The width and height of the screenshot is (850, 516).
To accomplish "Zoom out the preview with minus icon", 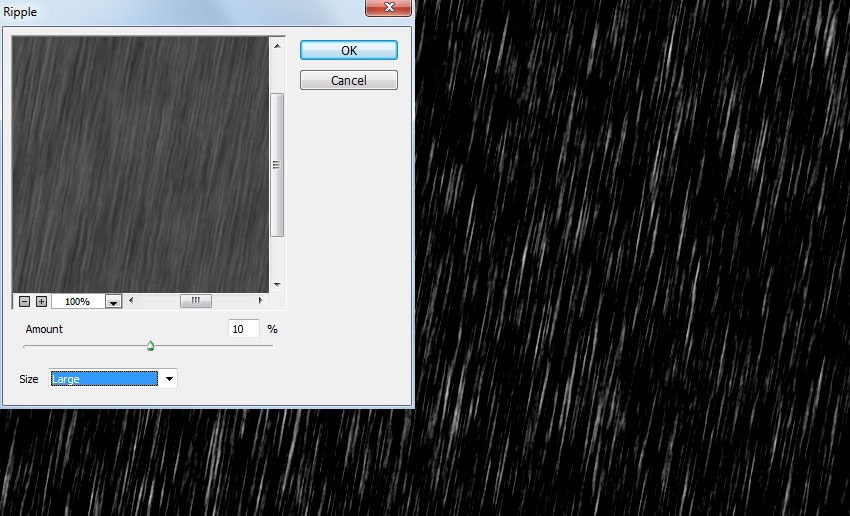I will 24,301.
